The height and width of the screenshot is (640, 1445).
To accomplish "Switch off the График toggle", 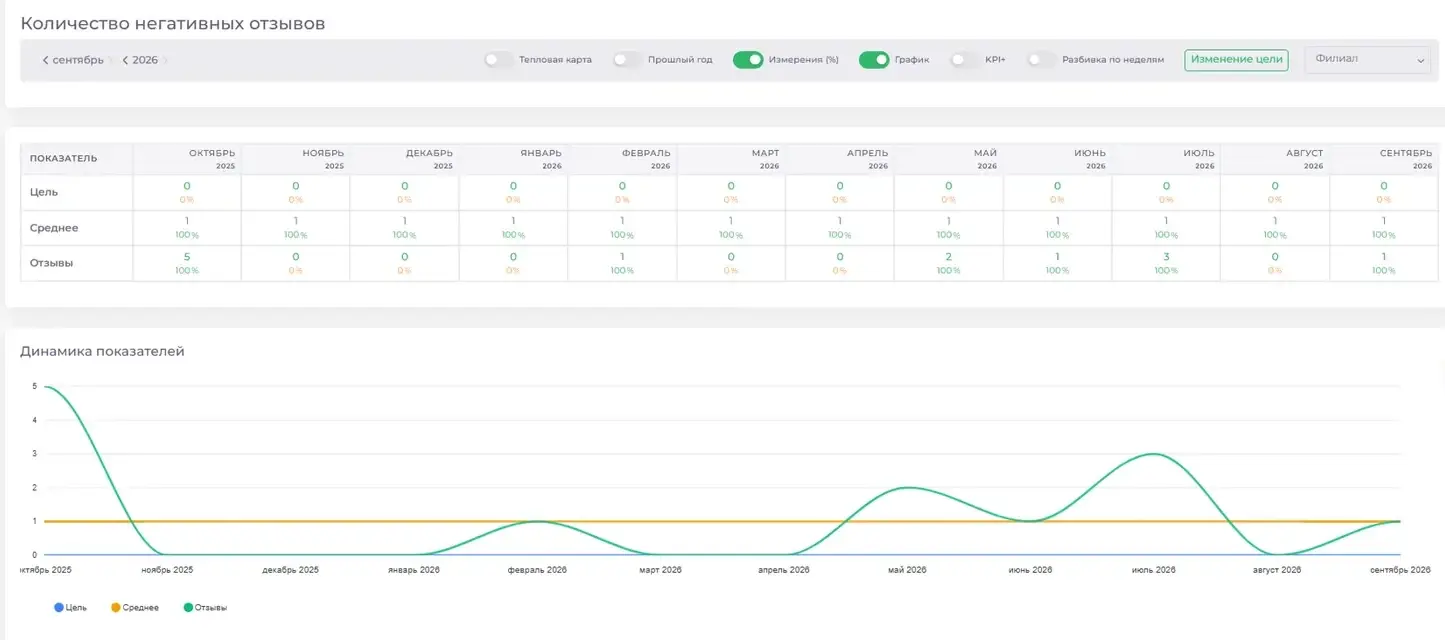I will [x=874, y=60].
